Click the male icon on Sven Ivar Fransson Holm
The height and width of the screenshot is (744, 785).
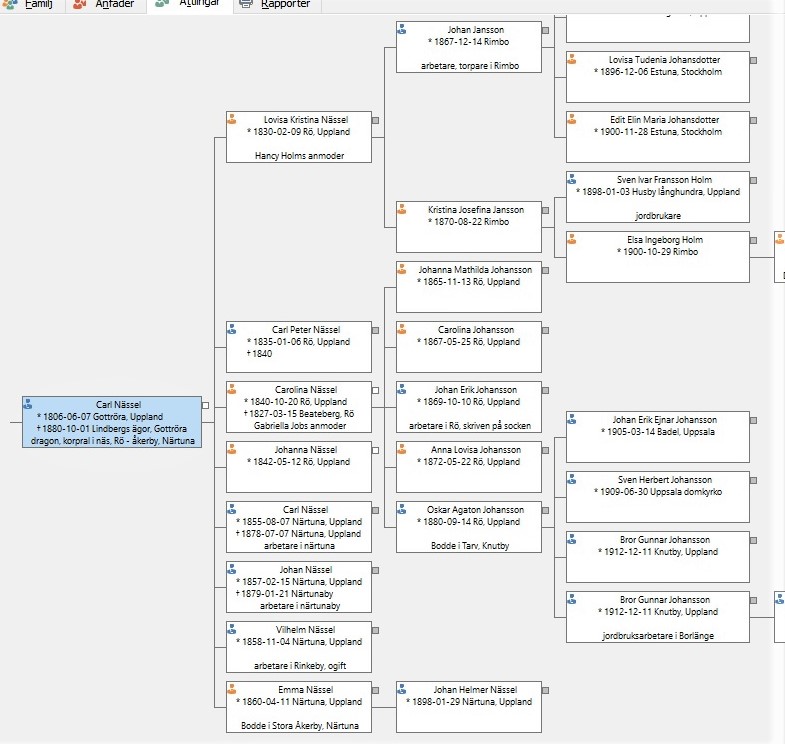pyautogui.click(x=572, y=179)
